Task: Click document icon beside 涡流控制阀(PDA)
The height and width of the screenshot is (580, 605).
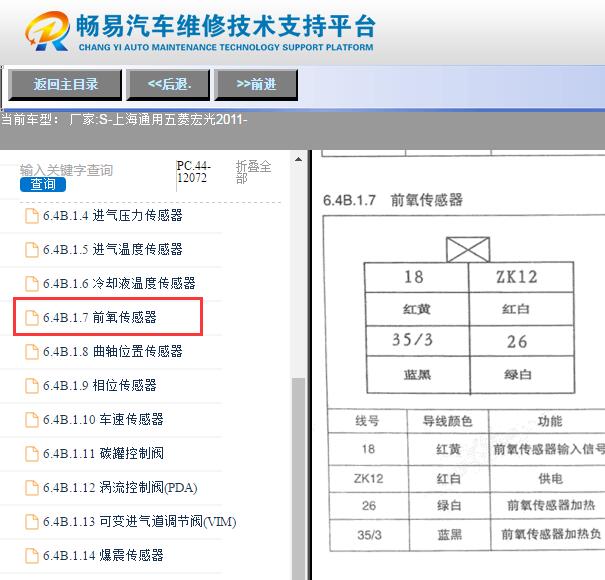Action: (x=32, y=487)
